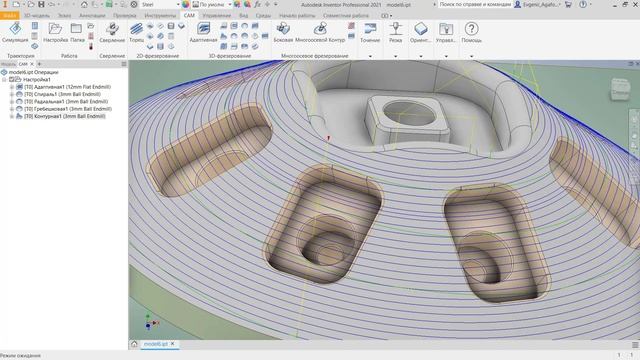Open the Резка cutting panel
640x360 pixels.
(x=395, y=33)
